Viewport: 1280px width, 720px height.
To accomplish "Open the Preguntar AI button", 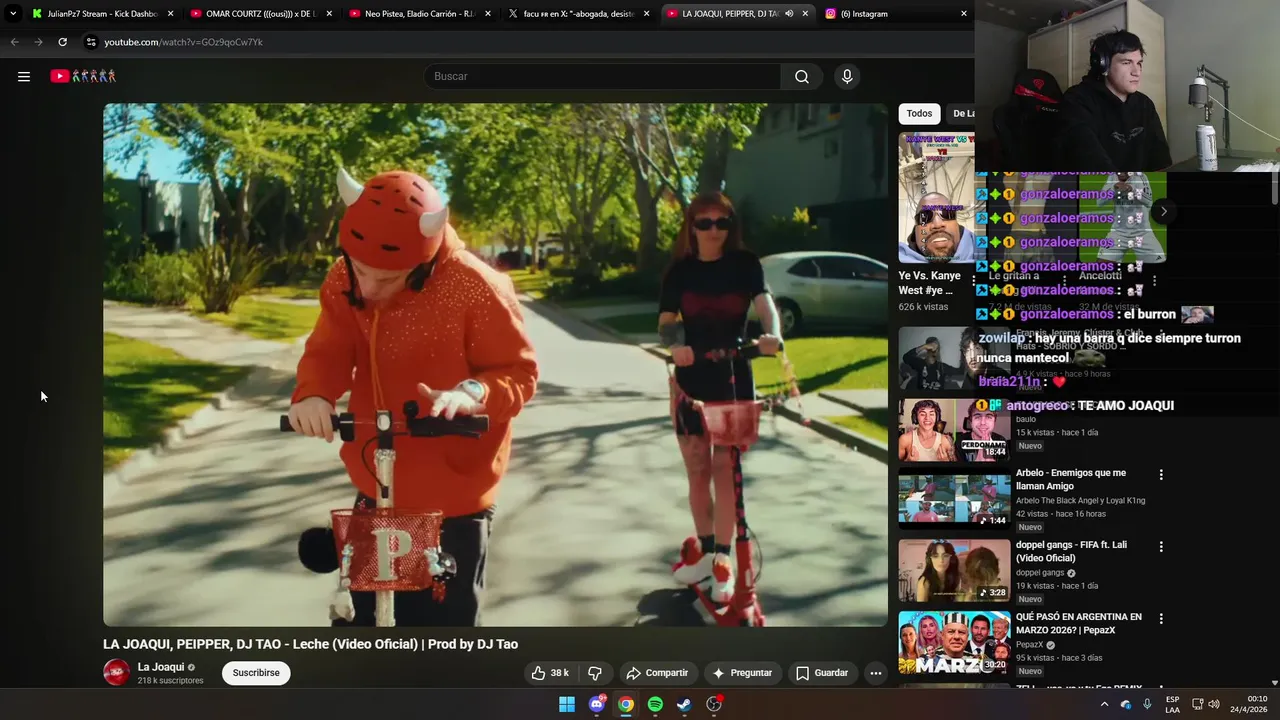I will click(x=742, y=673).
